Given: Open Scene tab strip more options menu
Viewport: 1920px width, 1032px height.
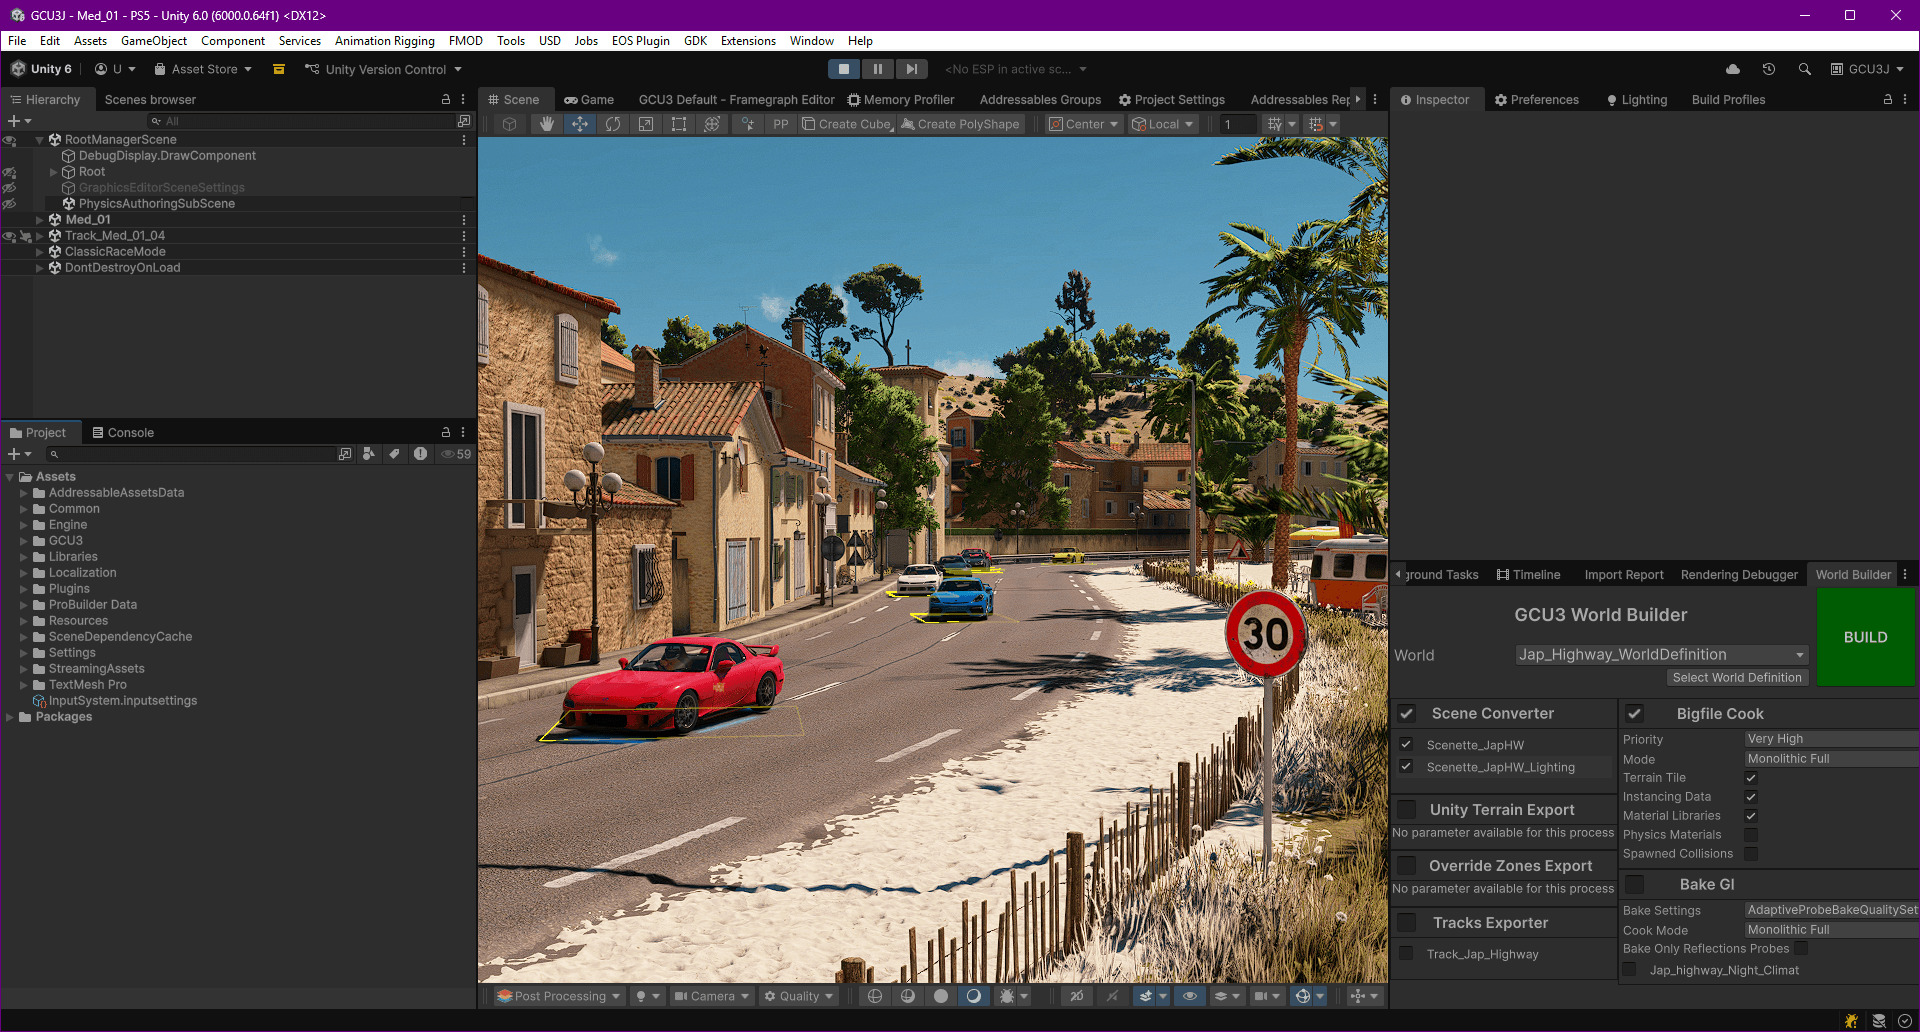Looking at the screenshot, I should coord(1375,100).
